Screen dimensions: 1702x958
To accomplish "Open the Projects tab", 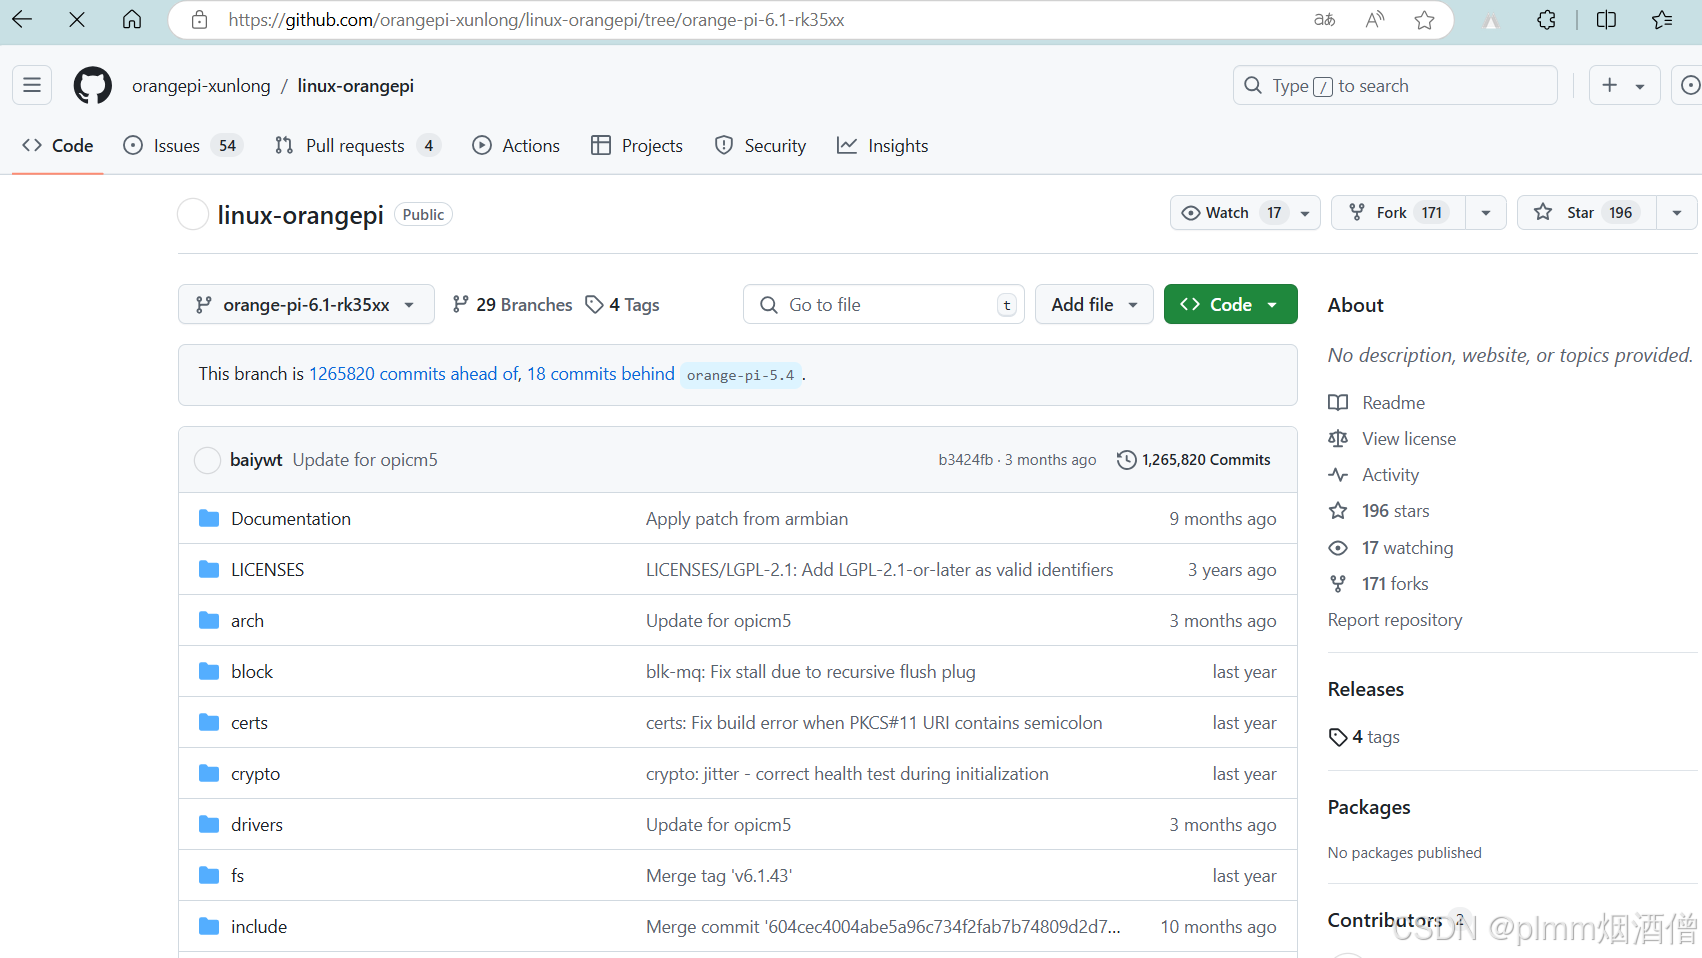I will pos(637,146).
